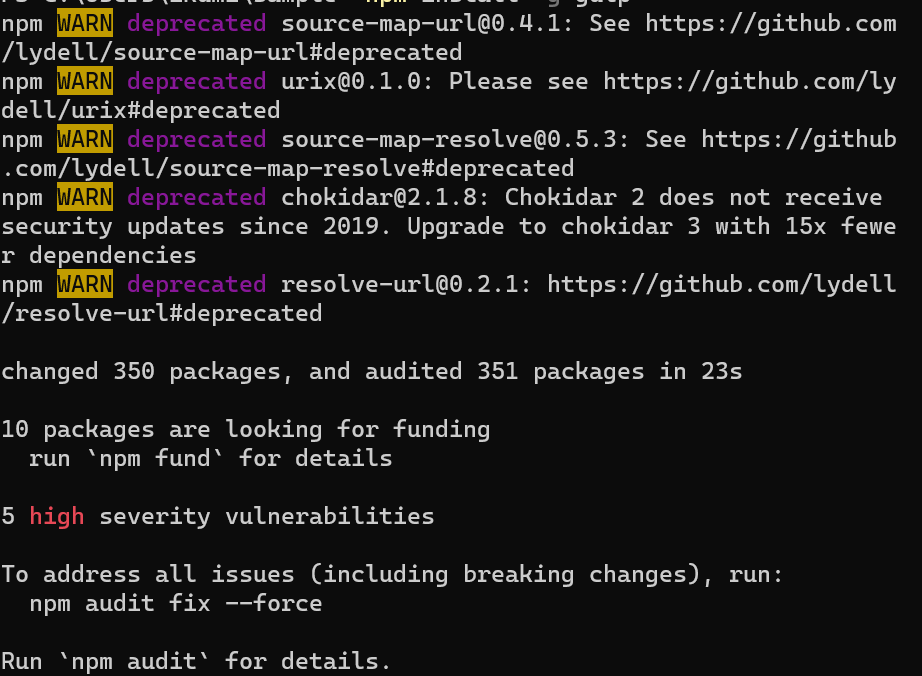Click the resolve-url@0.2.1 package name
Viewport: 922px width, 676px height.
click(406, 285)
